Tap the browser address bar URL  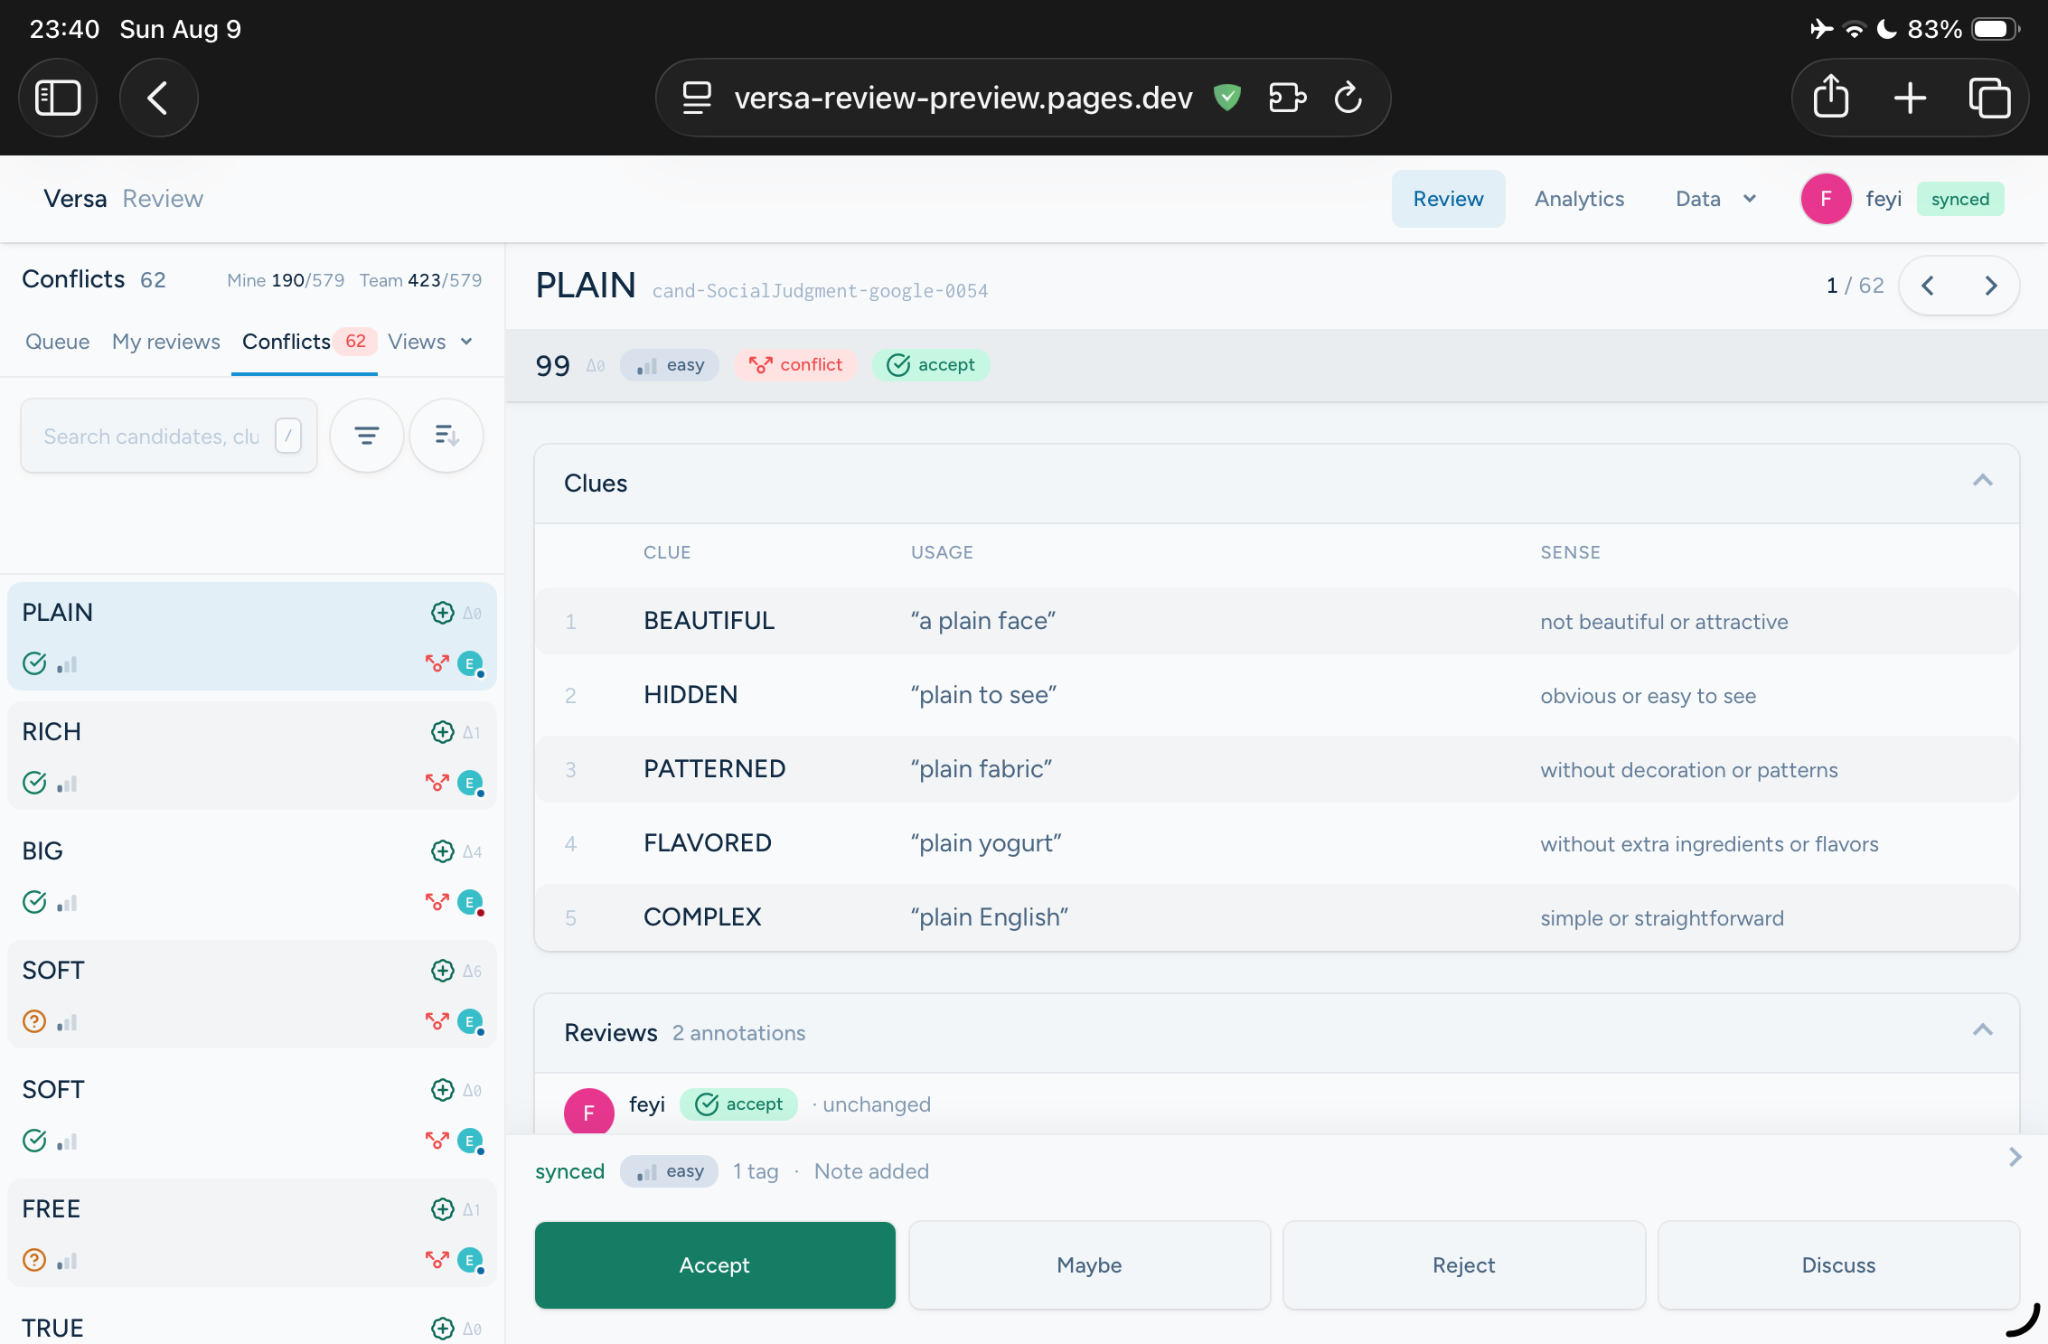963,98
